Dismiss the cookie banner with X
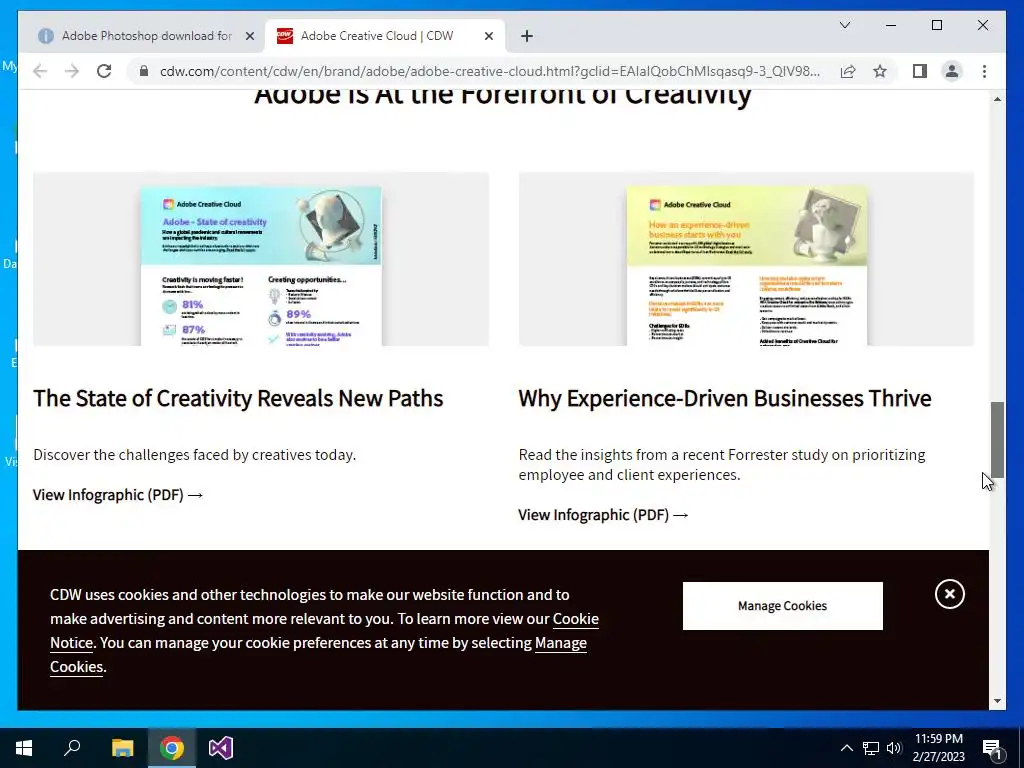Image resolution: width=1024 pixels, height=768 pixels. [949, 594]
